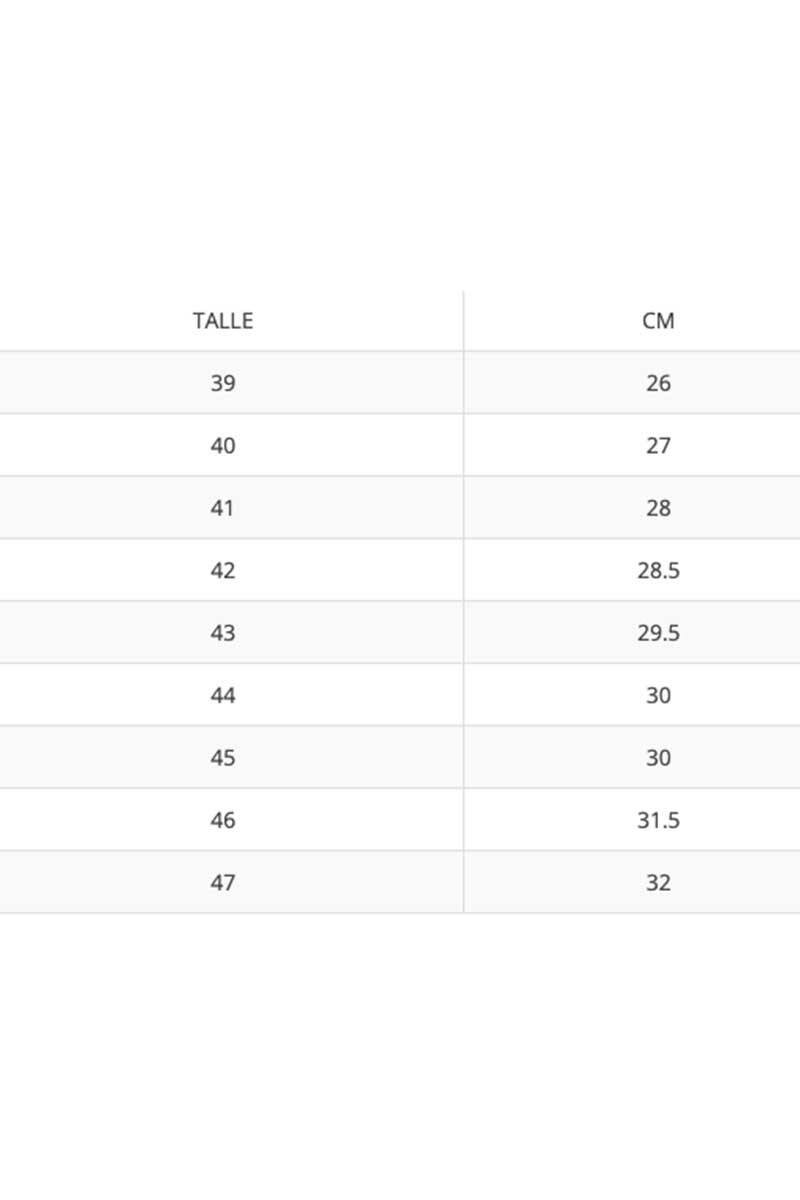Select size 40 cell
The width and height of the screenshot is (800, 1200).
pyautogui.click(x=223, y=445)
